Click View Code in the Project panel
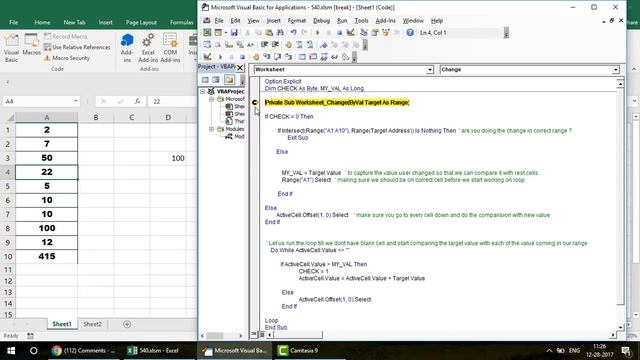 click(205, 80)
